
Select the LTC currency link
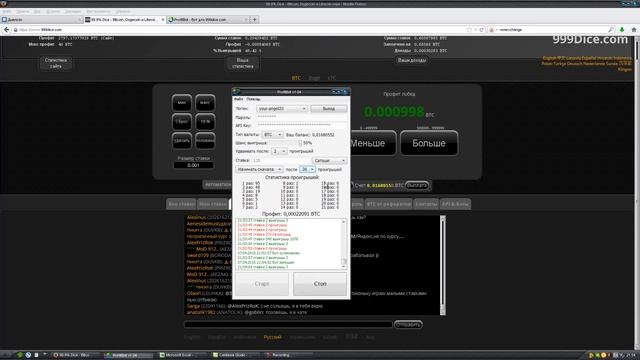point(332,78)
